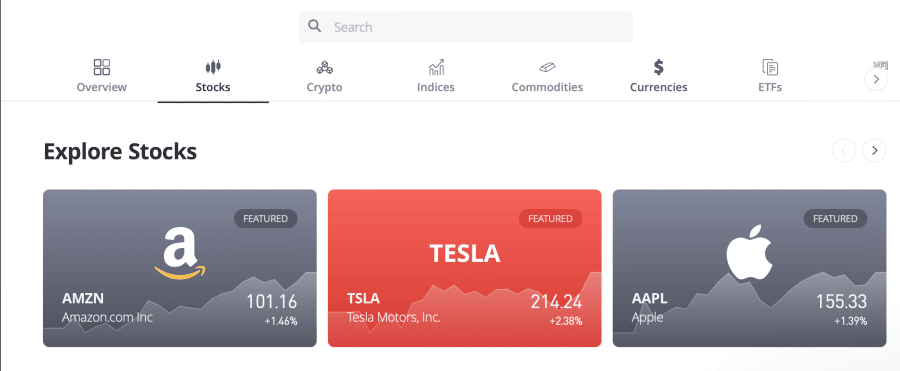Viewport: 900px width, 371px height.
Task: Click the Commodities gold bar icon
Action: click(547, 68)
